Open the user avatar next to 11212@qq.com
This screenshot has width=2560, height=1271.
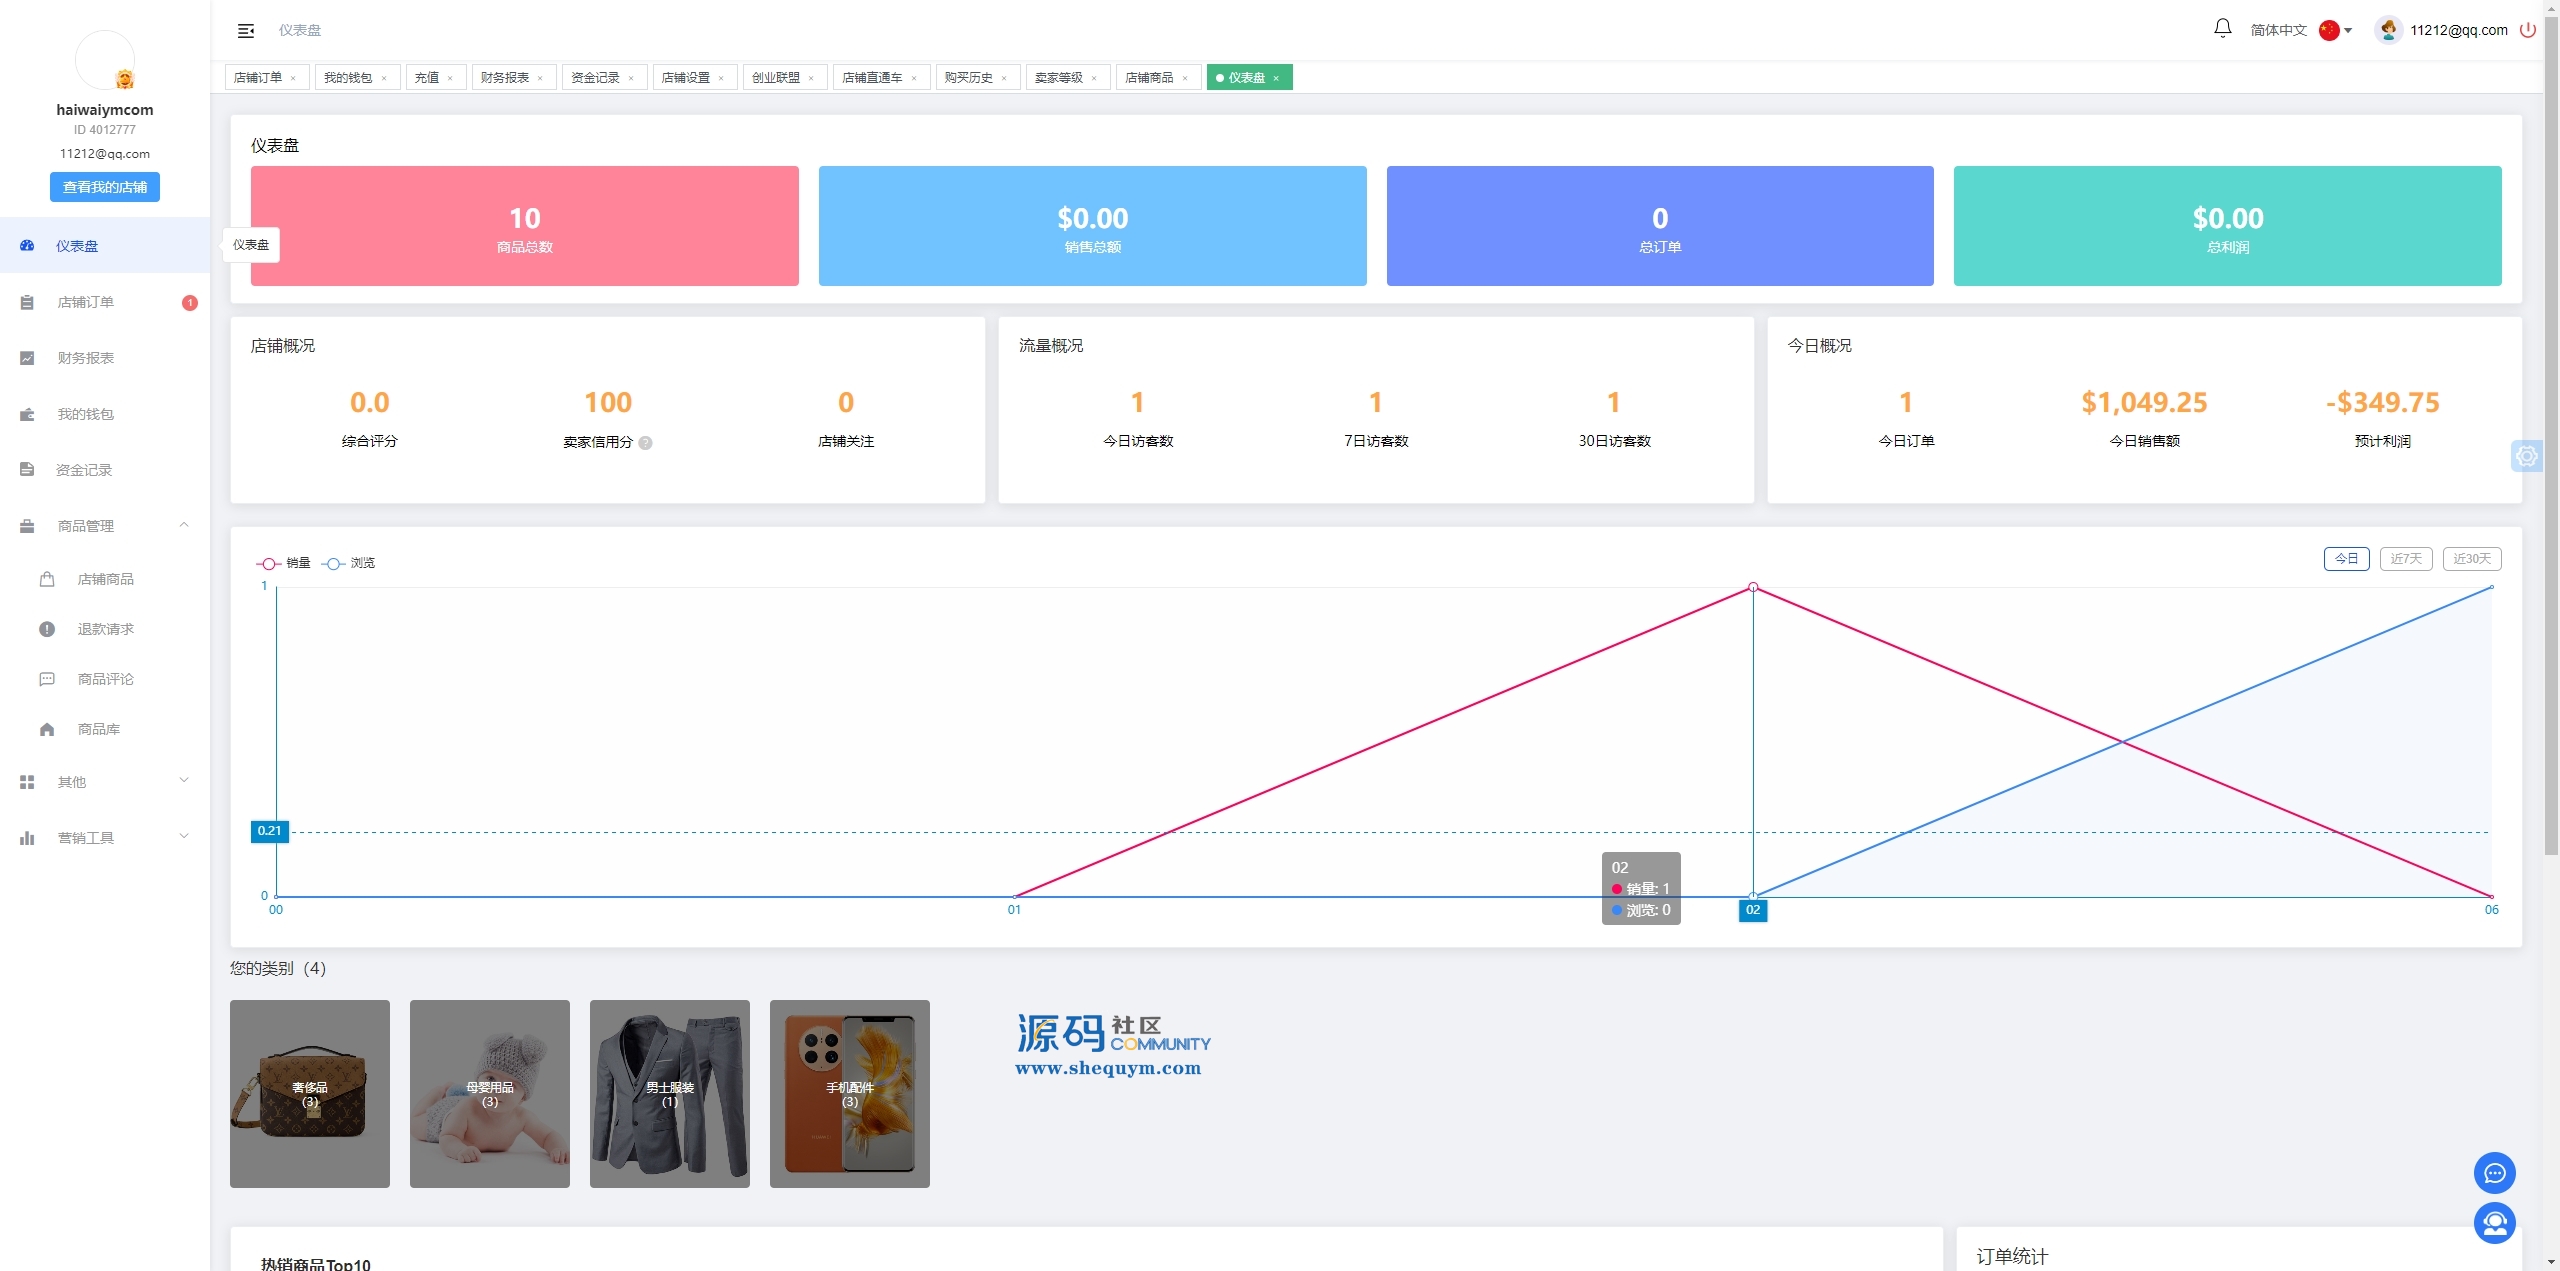pyautogui.click(x=2388, y=30)
